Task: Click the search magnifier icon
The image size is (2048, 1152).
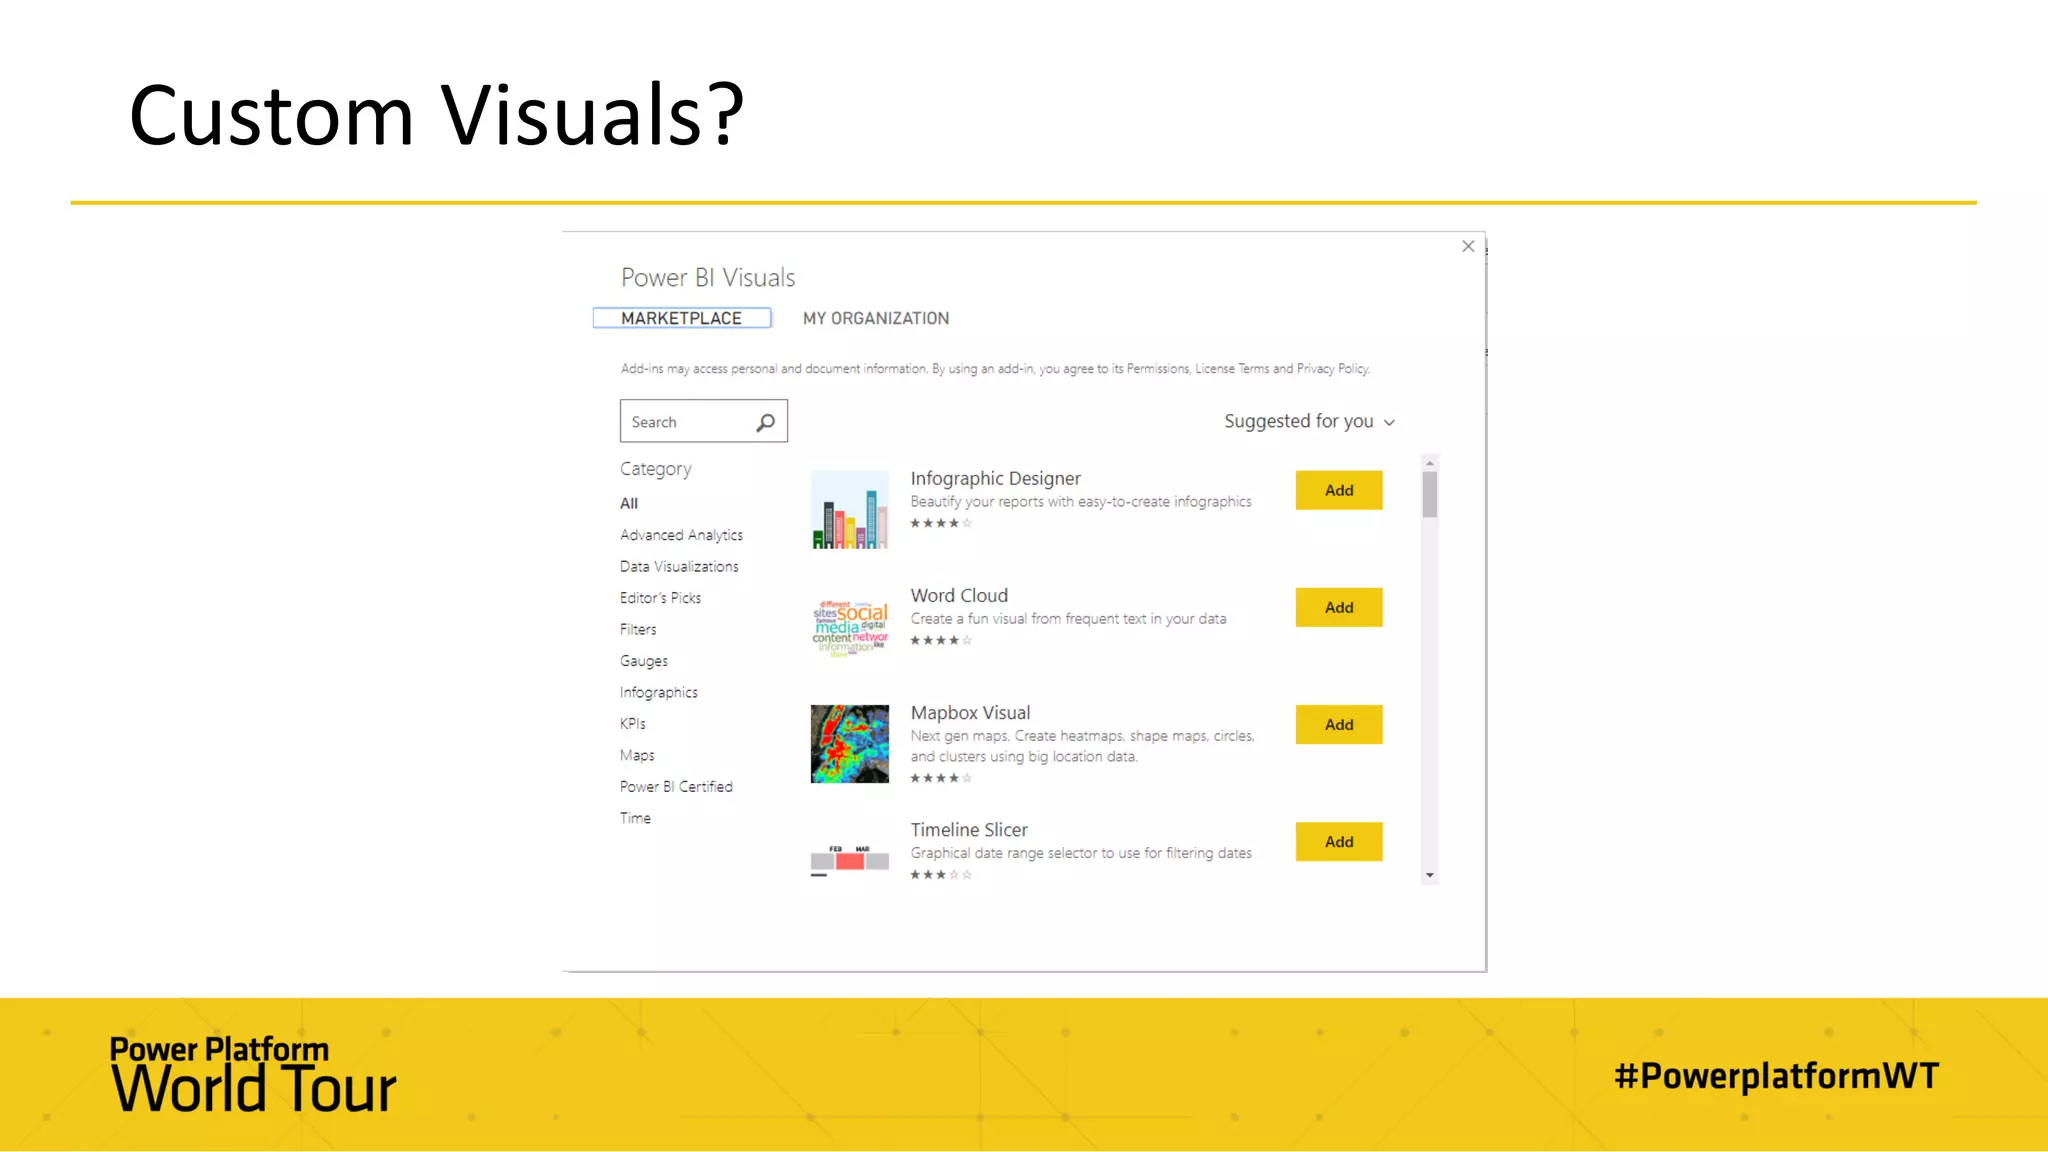Action: point(765,422)
